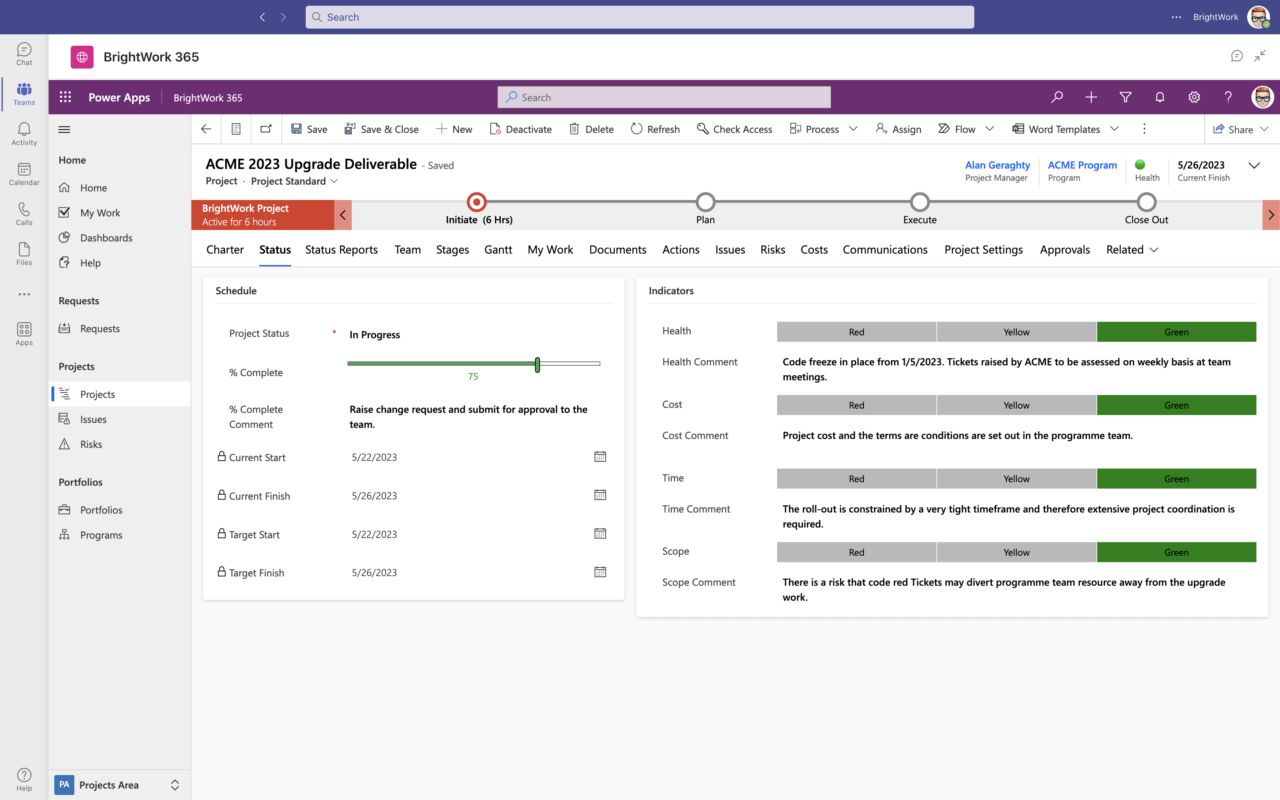Refresh the project record
Viewport: 1280px width, 800px height.
coord(655,129)
